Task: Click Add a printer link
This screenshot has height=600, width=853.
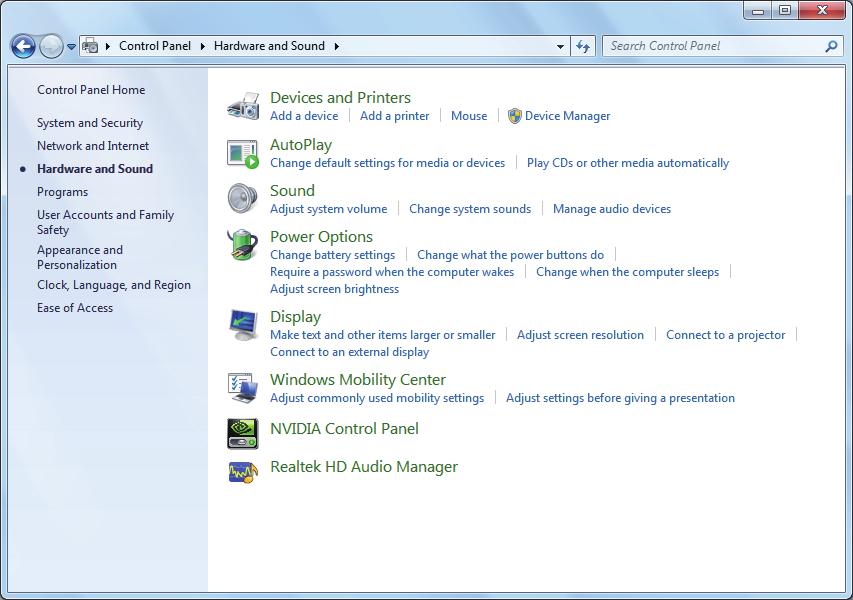Action: click(394, 116)
